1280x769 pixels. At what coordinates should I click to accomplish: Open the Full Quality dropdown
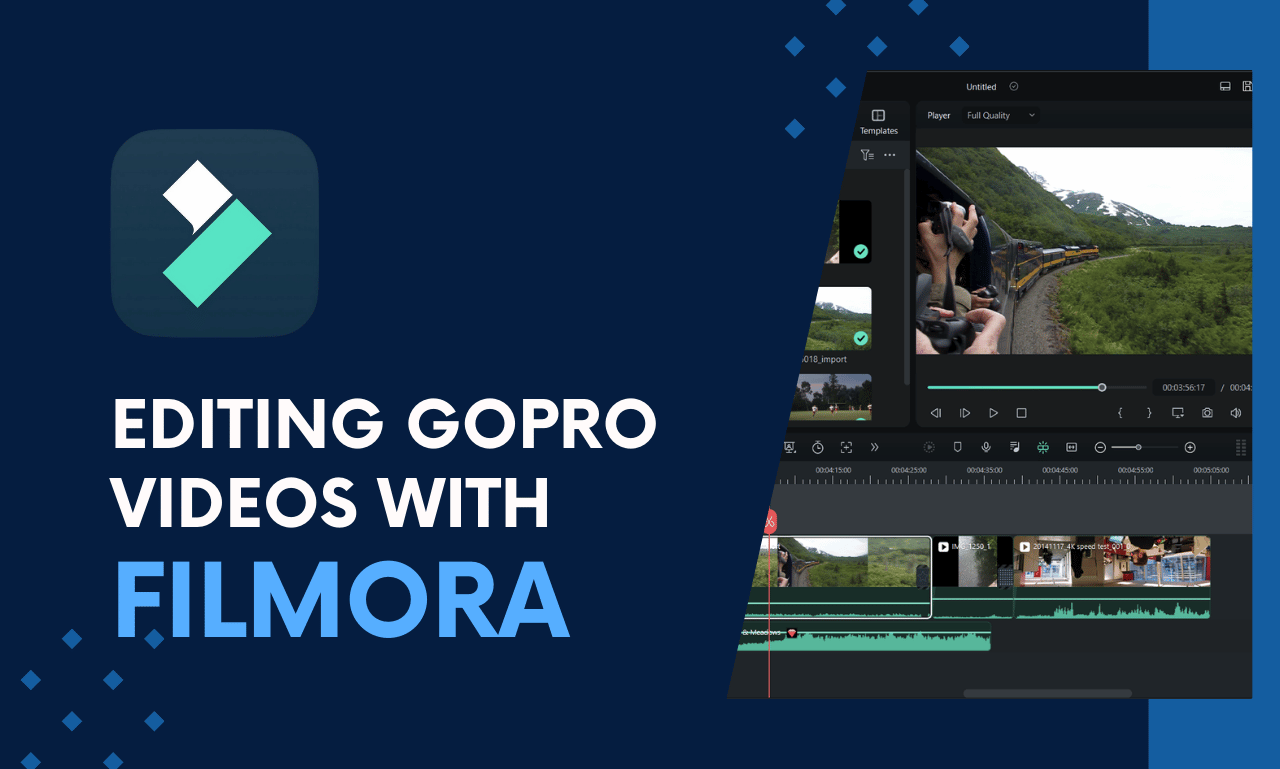tap(1001, 115)
